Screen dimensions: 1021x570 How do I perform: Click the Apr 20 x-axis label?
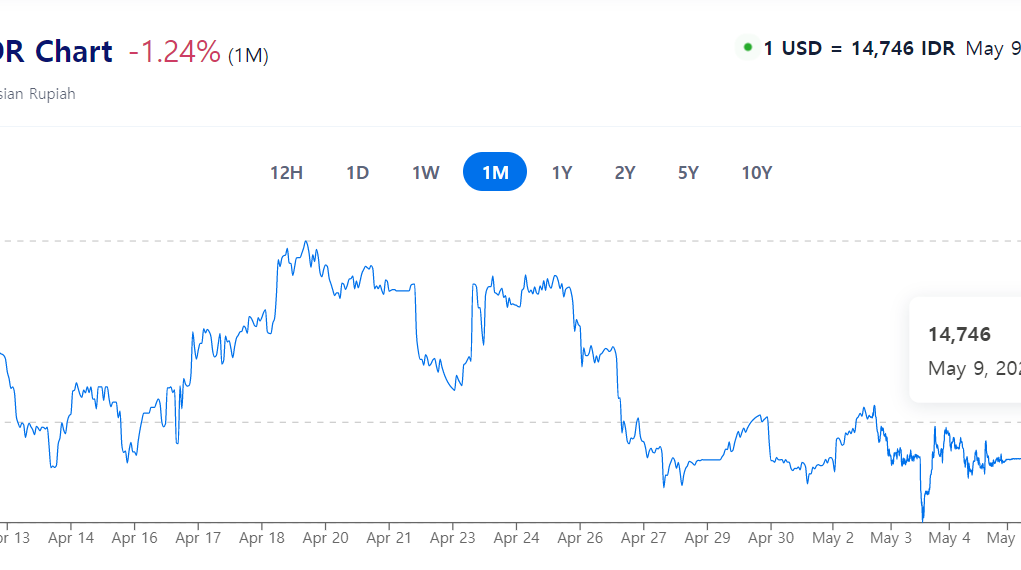(x=325, y=538)
